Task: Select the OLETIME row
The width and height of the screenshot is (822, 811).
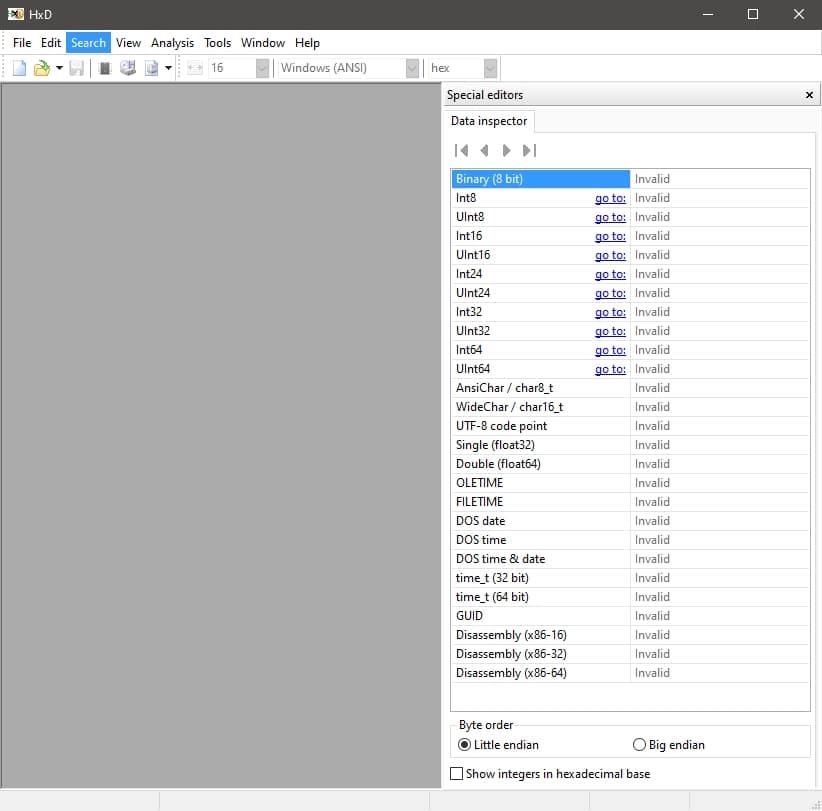Action: pyautogui.click(x=630, y=483)
